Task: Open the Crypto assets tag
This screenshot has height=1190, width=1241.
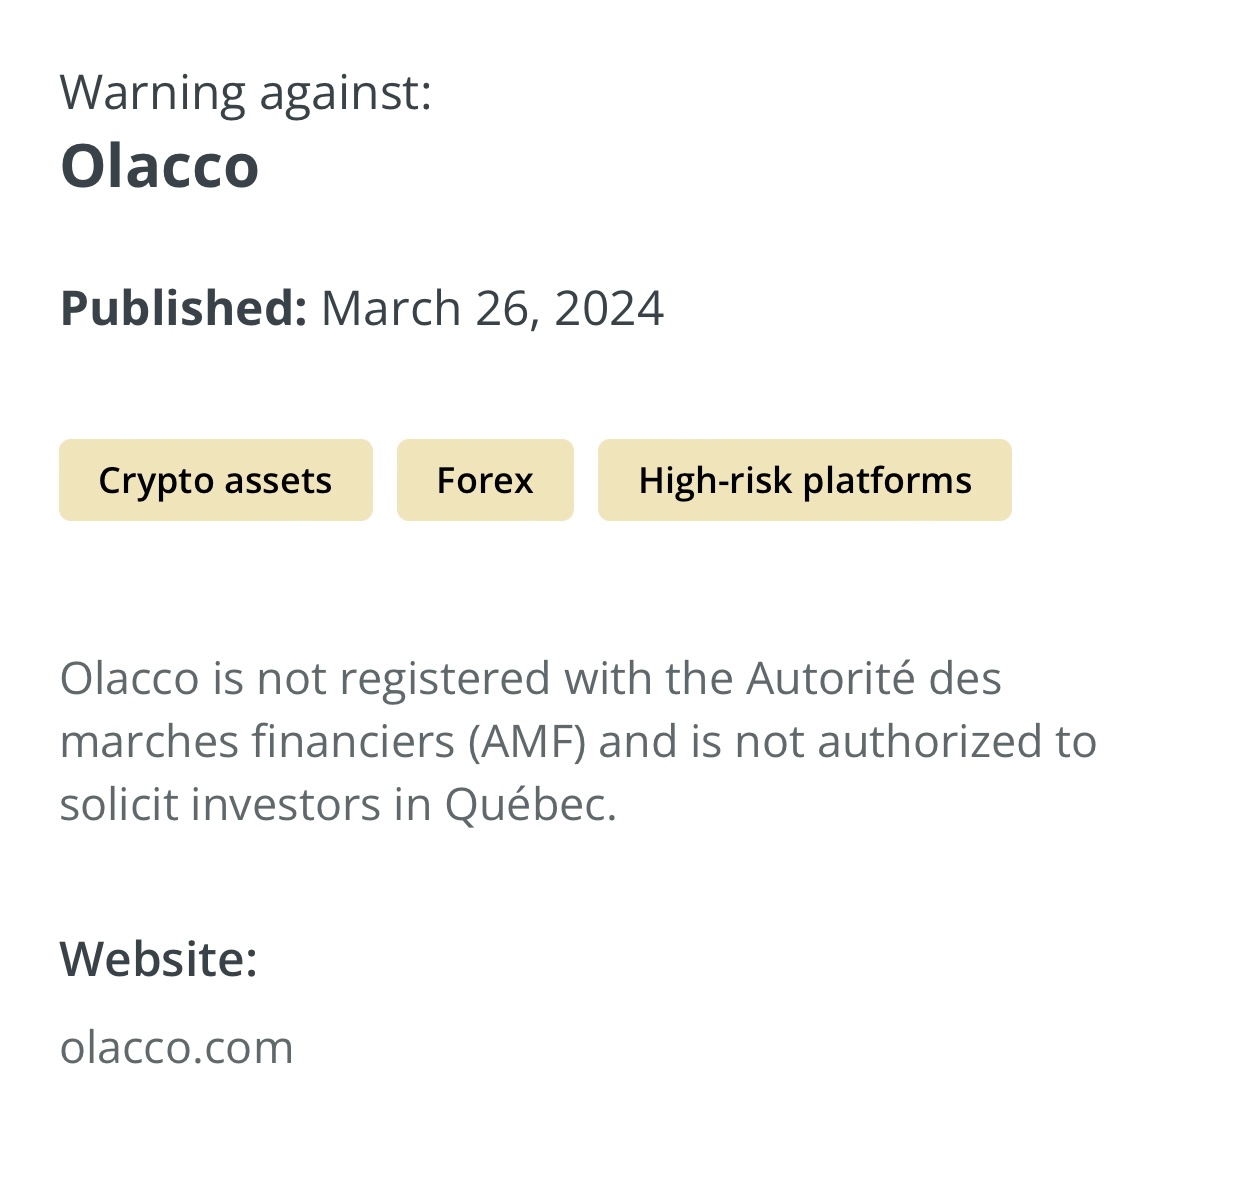Action: click(215, 480)
